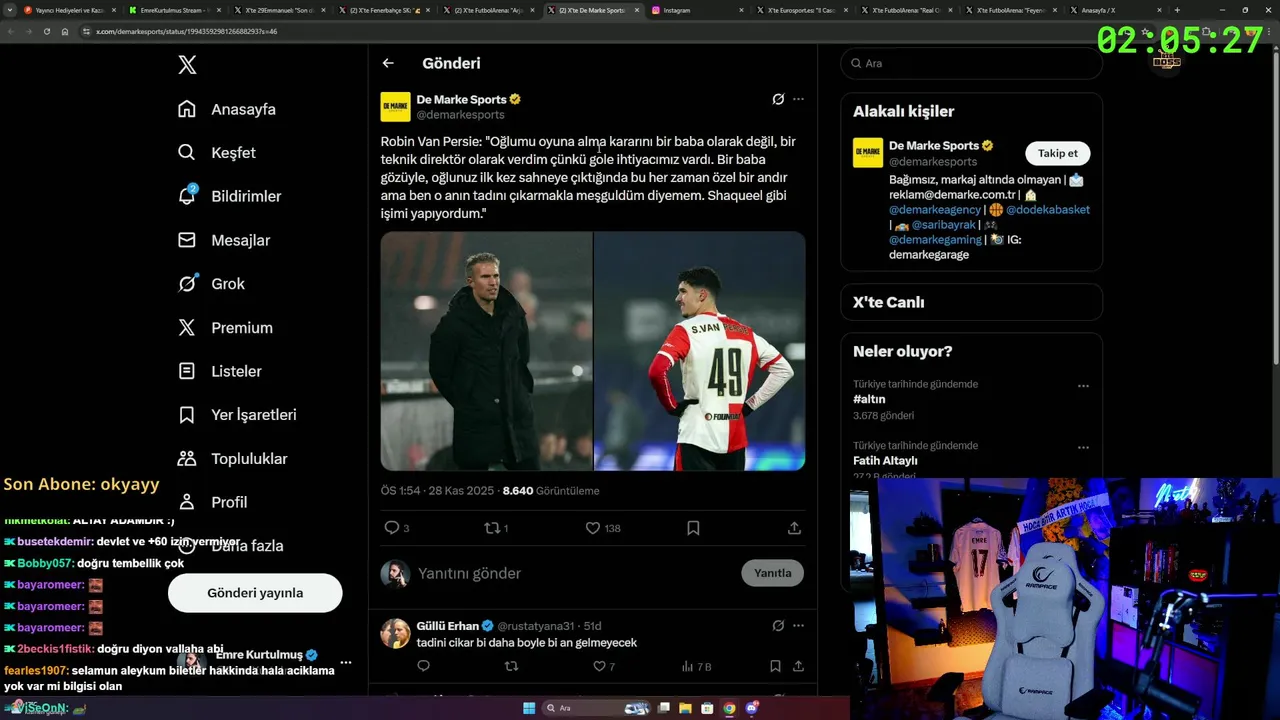Switch to Instagram browser tab
This screenshot has width=1280, height=720.
coord(697,10)
